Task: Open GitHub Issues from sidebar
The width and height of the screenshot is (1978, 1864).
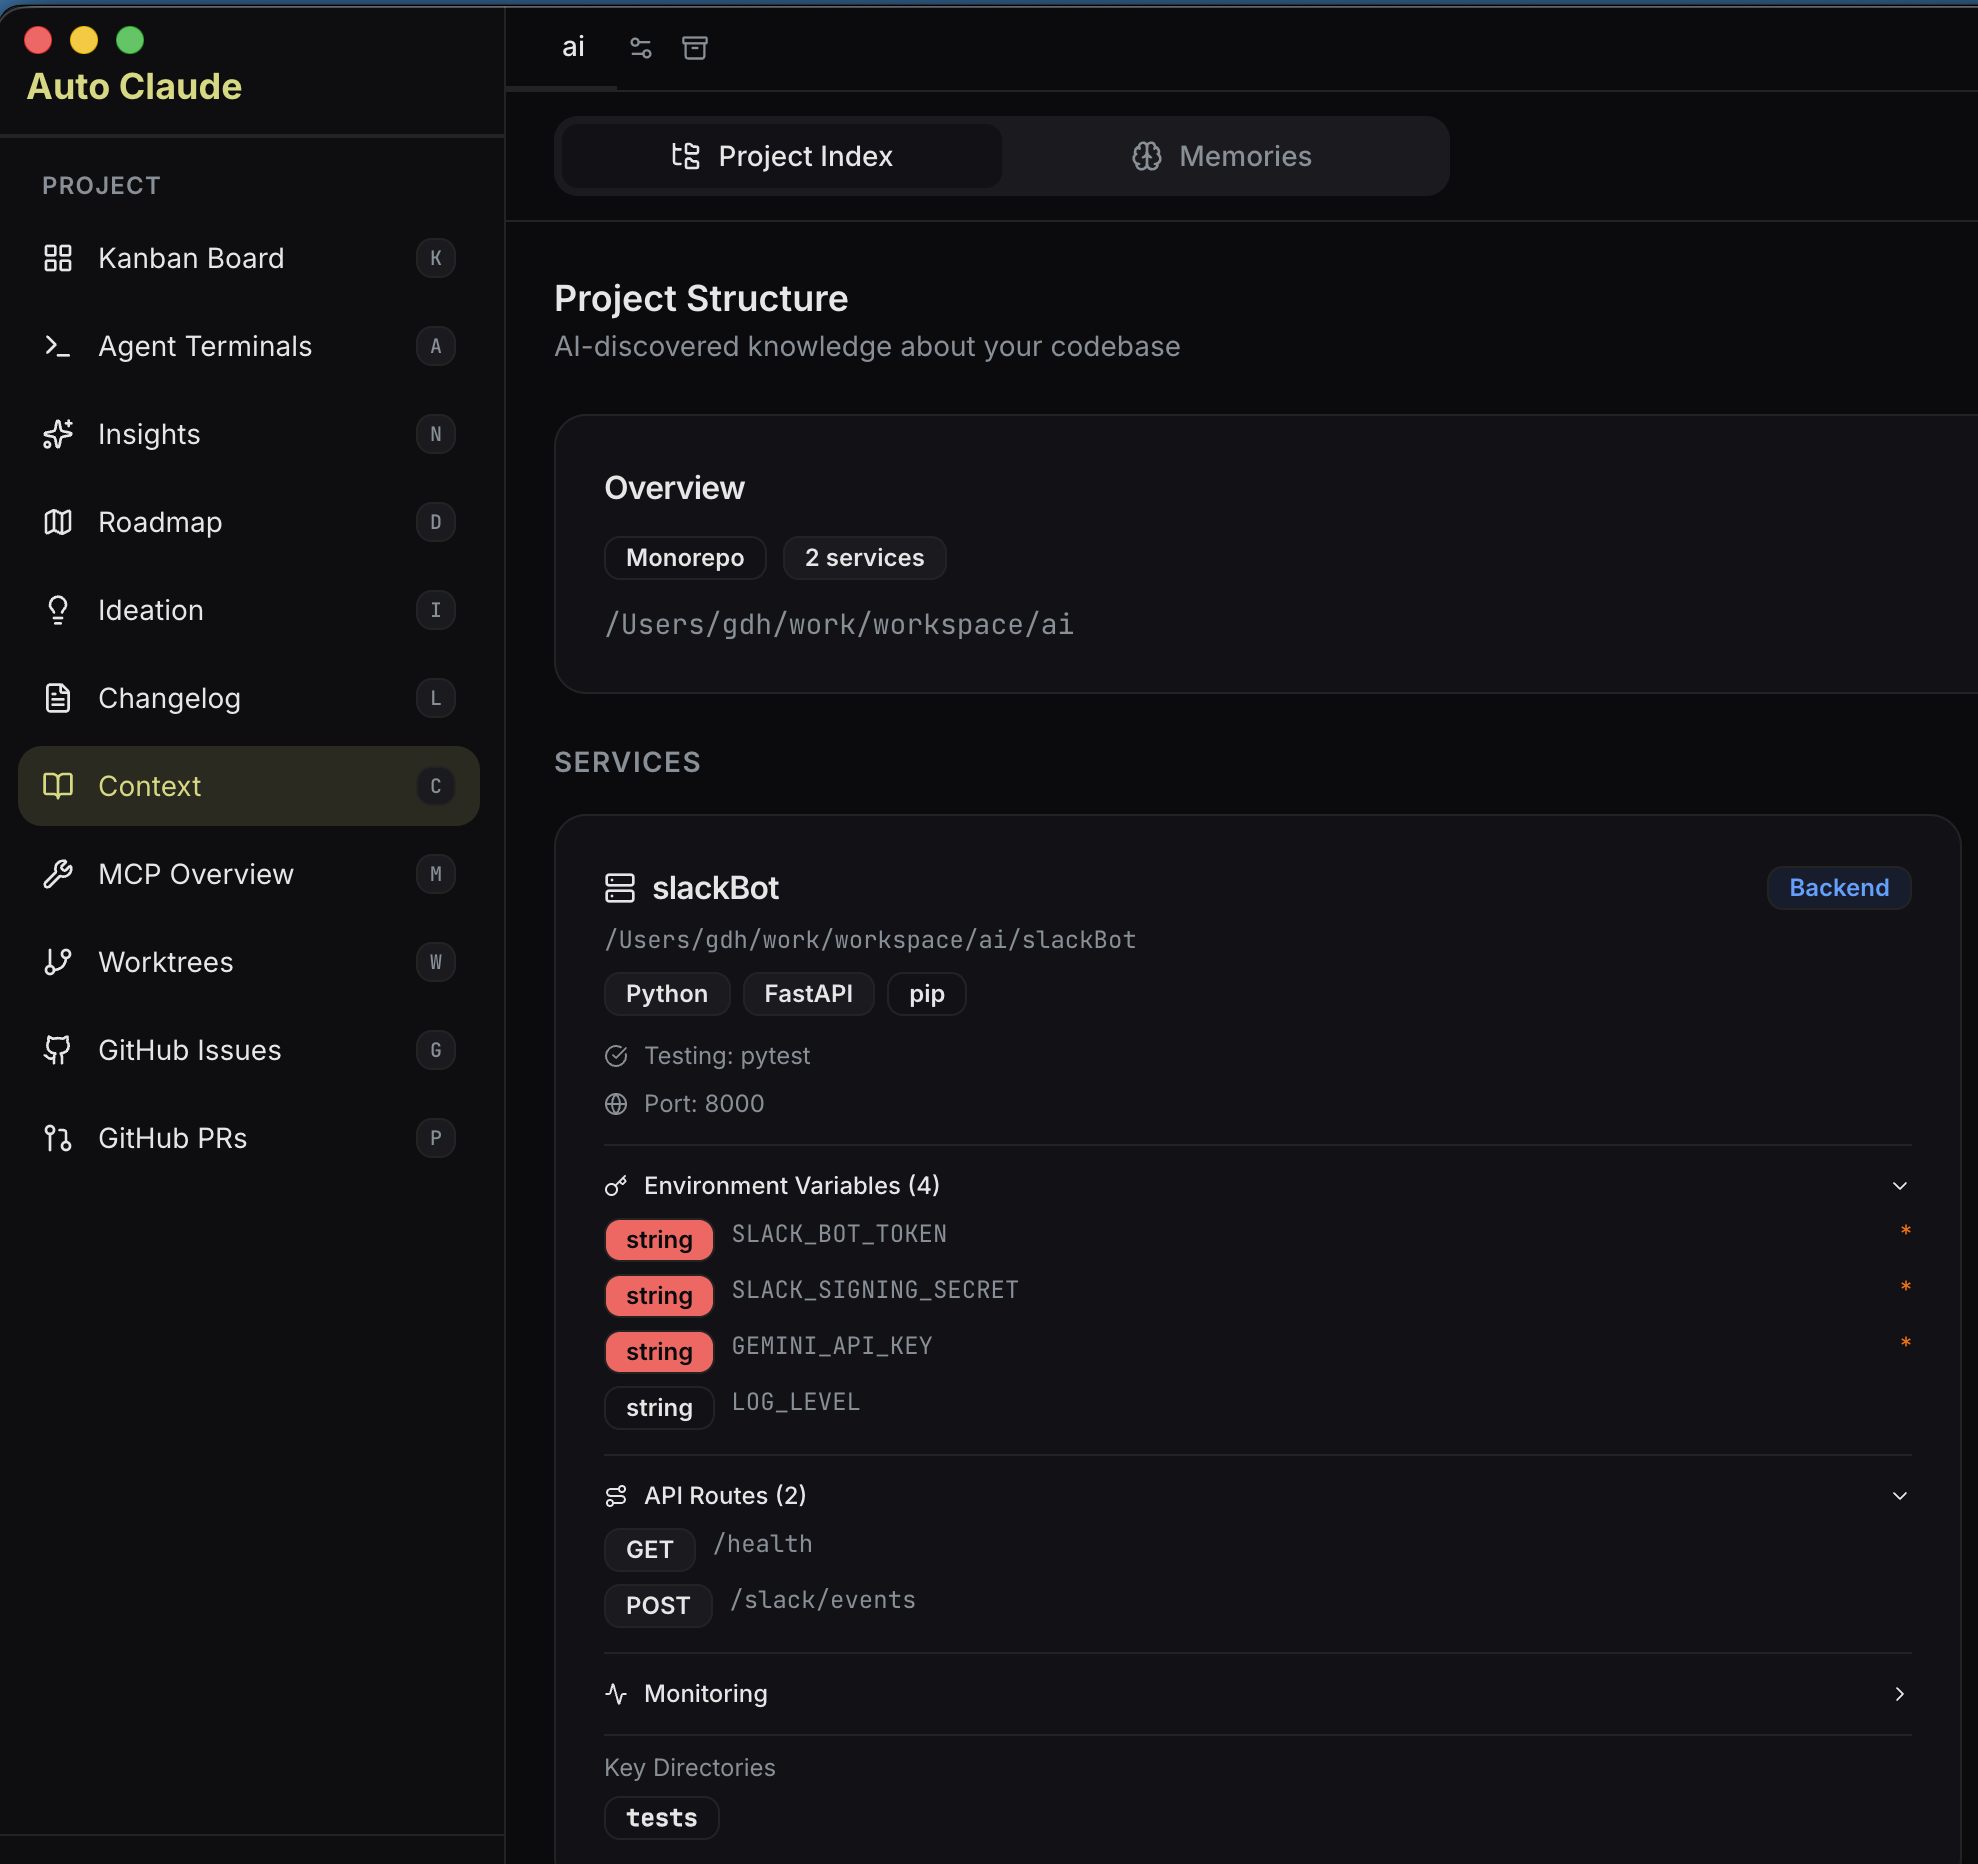Action: pyautogui.click(x=190, y=1050)
